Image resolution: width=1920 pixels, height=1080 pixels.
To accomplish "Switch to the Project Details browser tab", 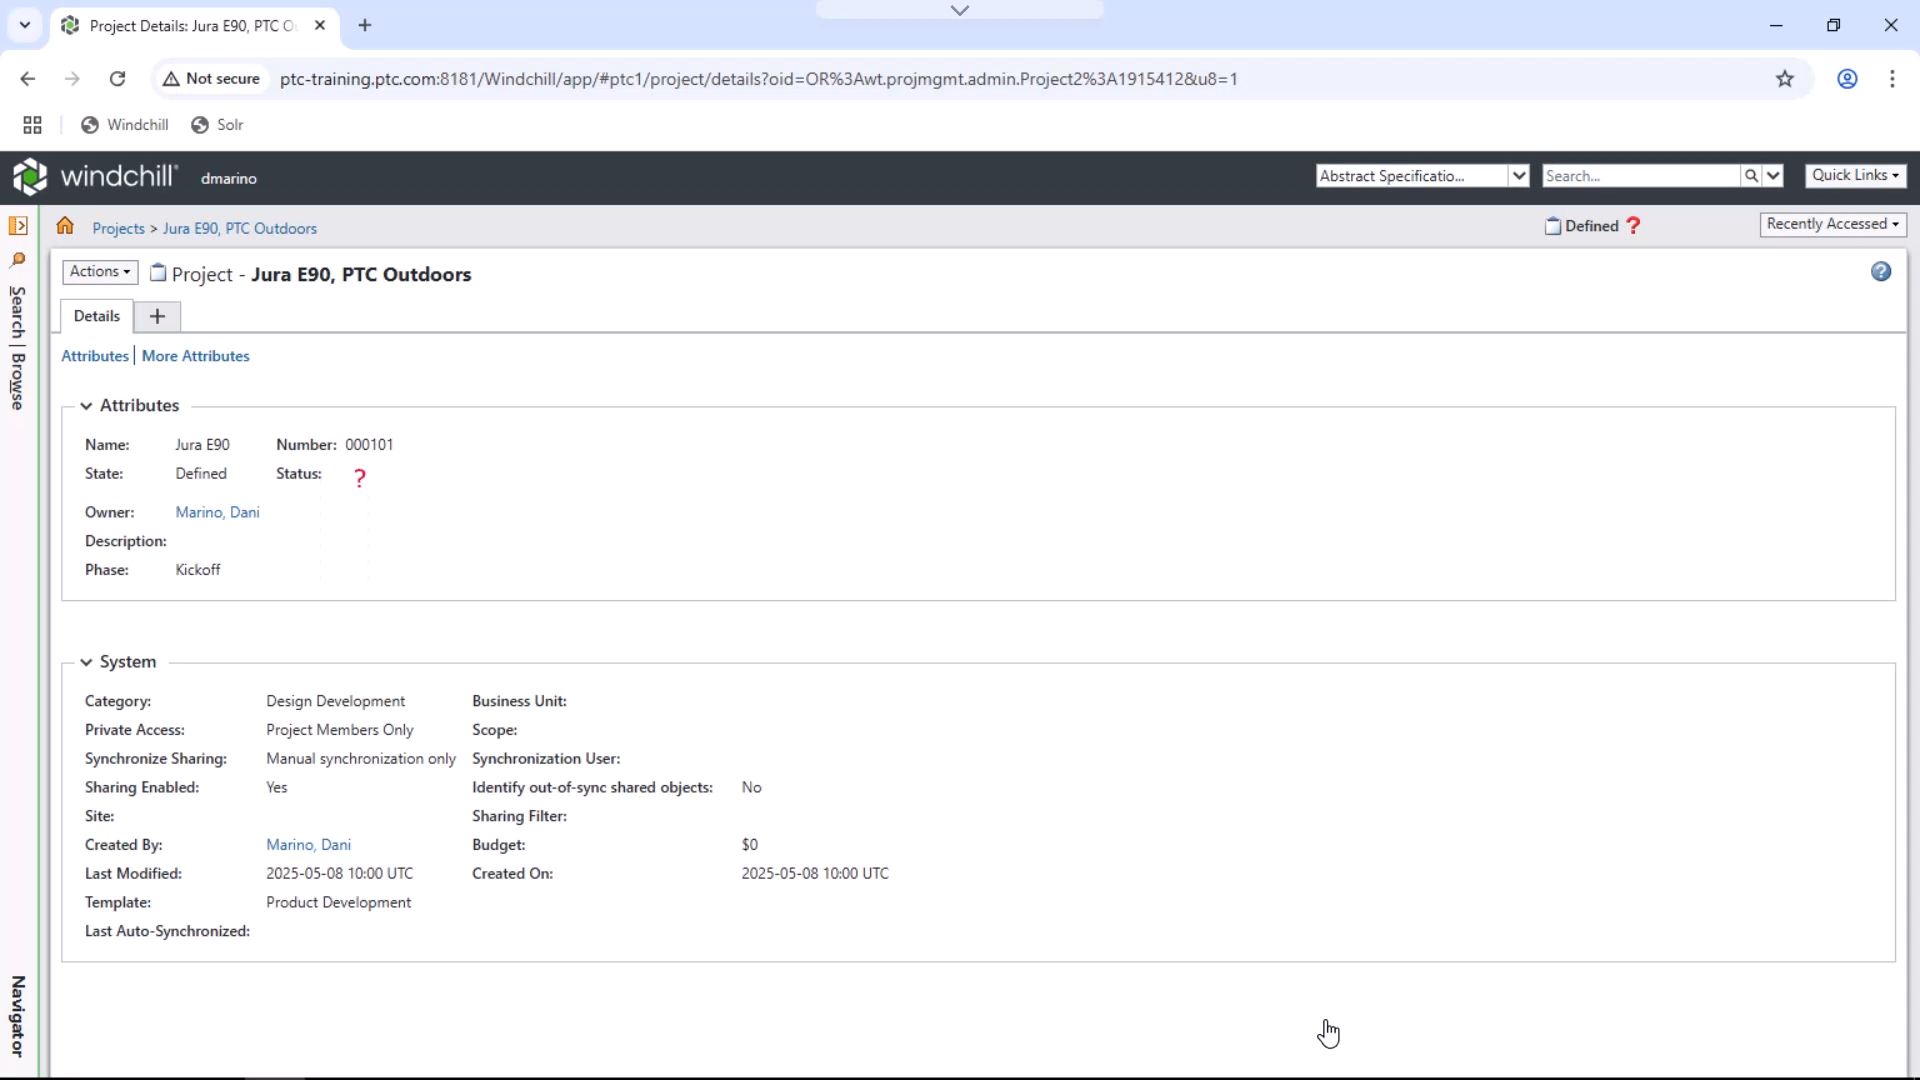I will (x=195, y=26).
